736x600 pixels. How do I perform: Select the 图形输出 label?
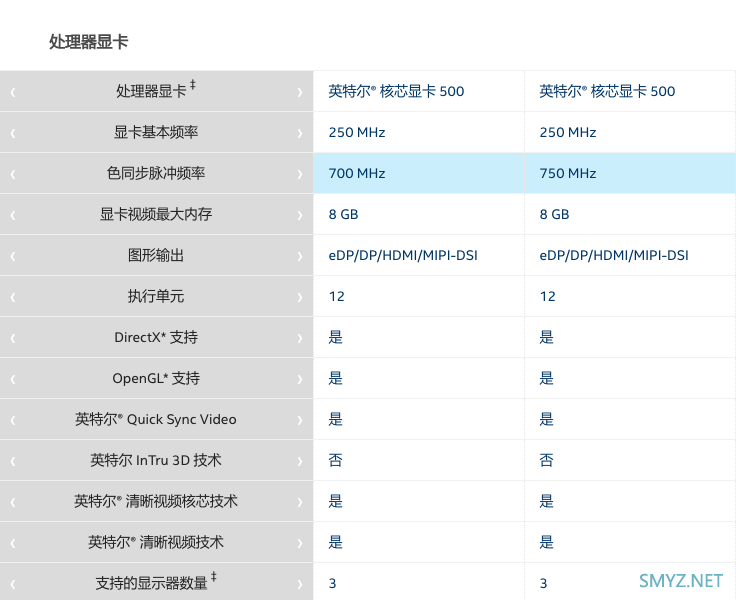click(156, 255)
